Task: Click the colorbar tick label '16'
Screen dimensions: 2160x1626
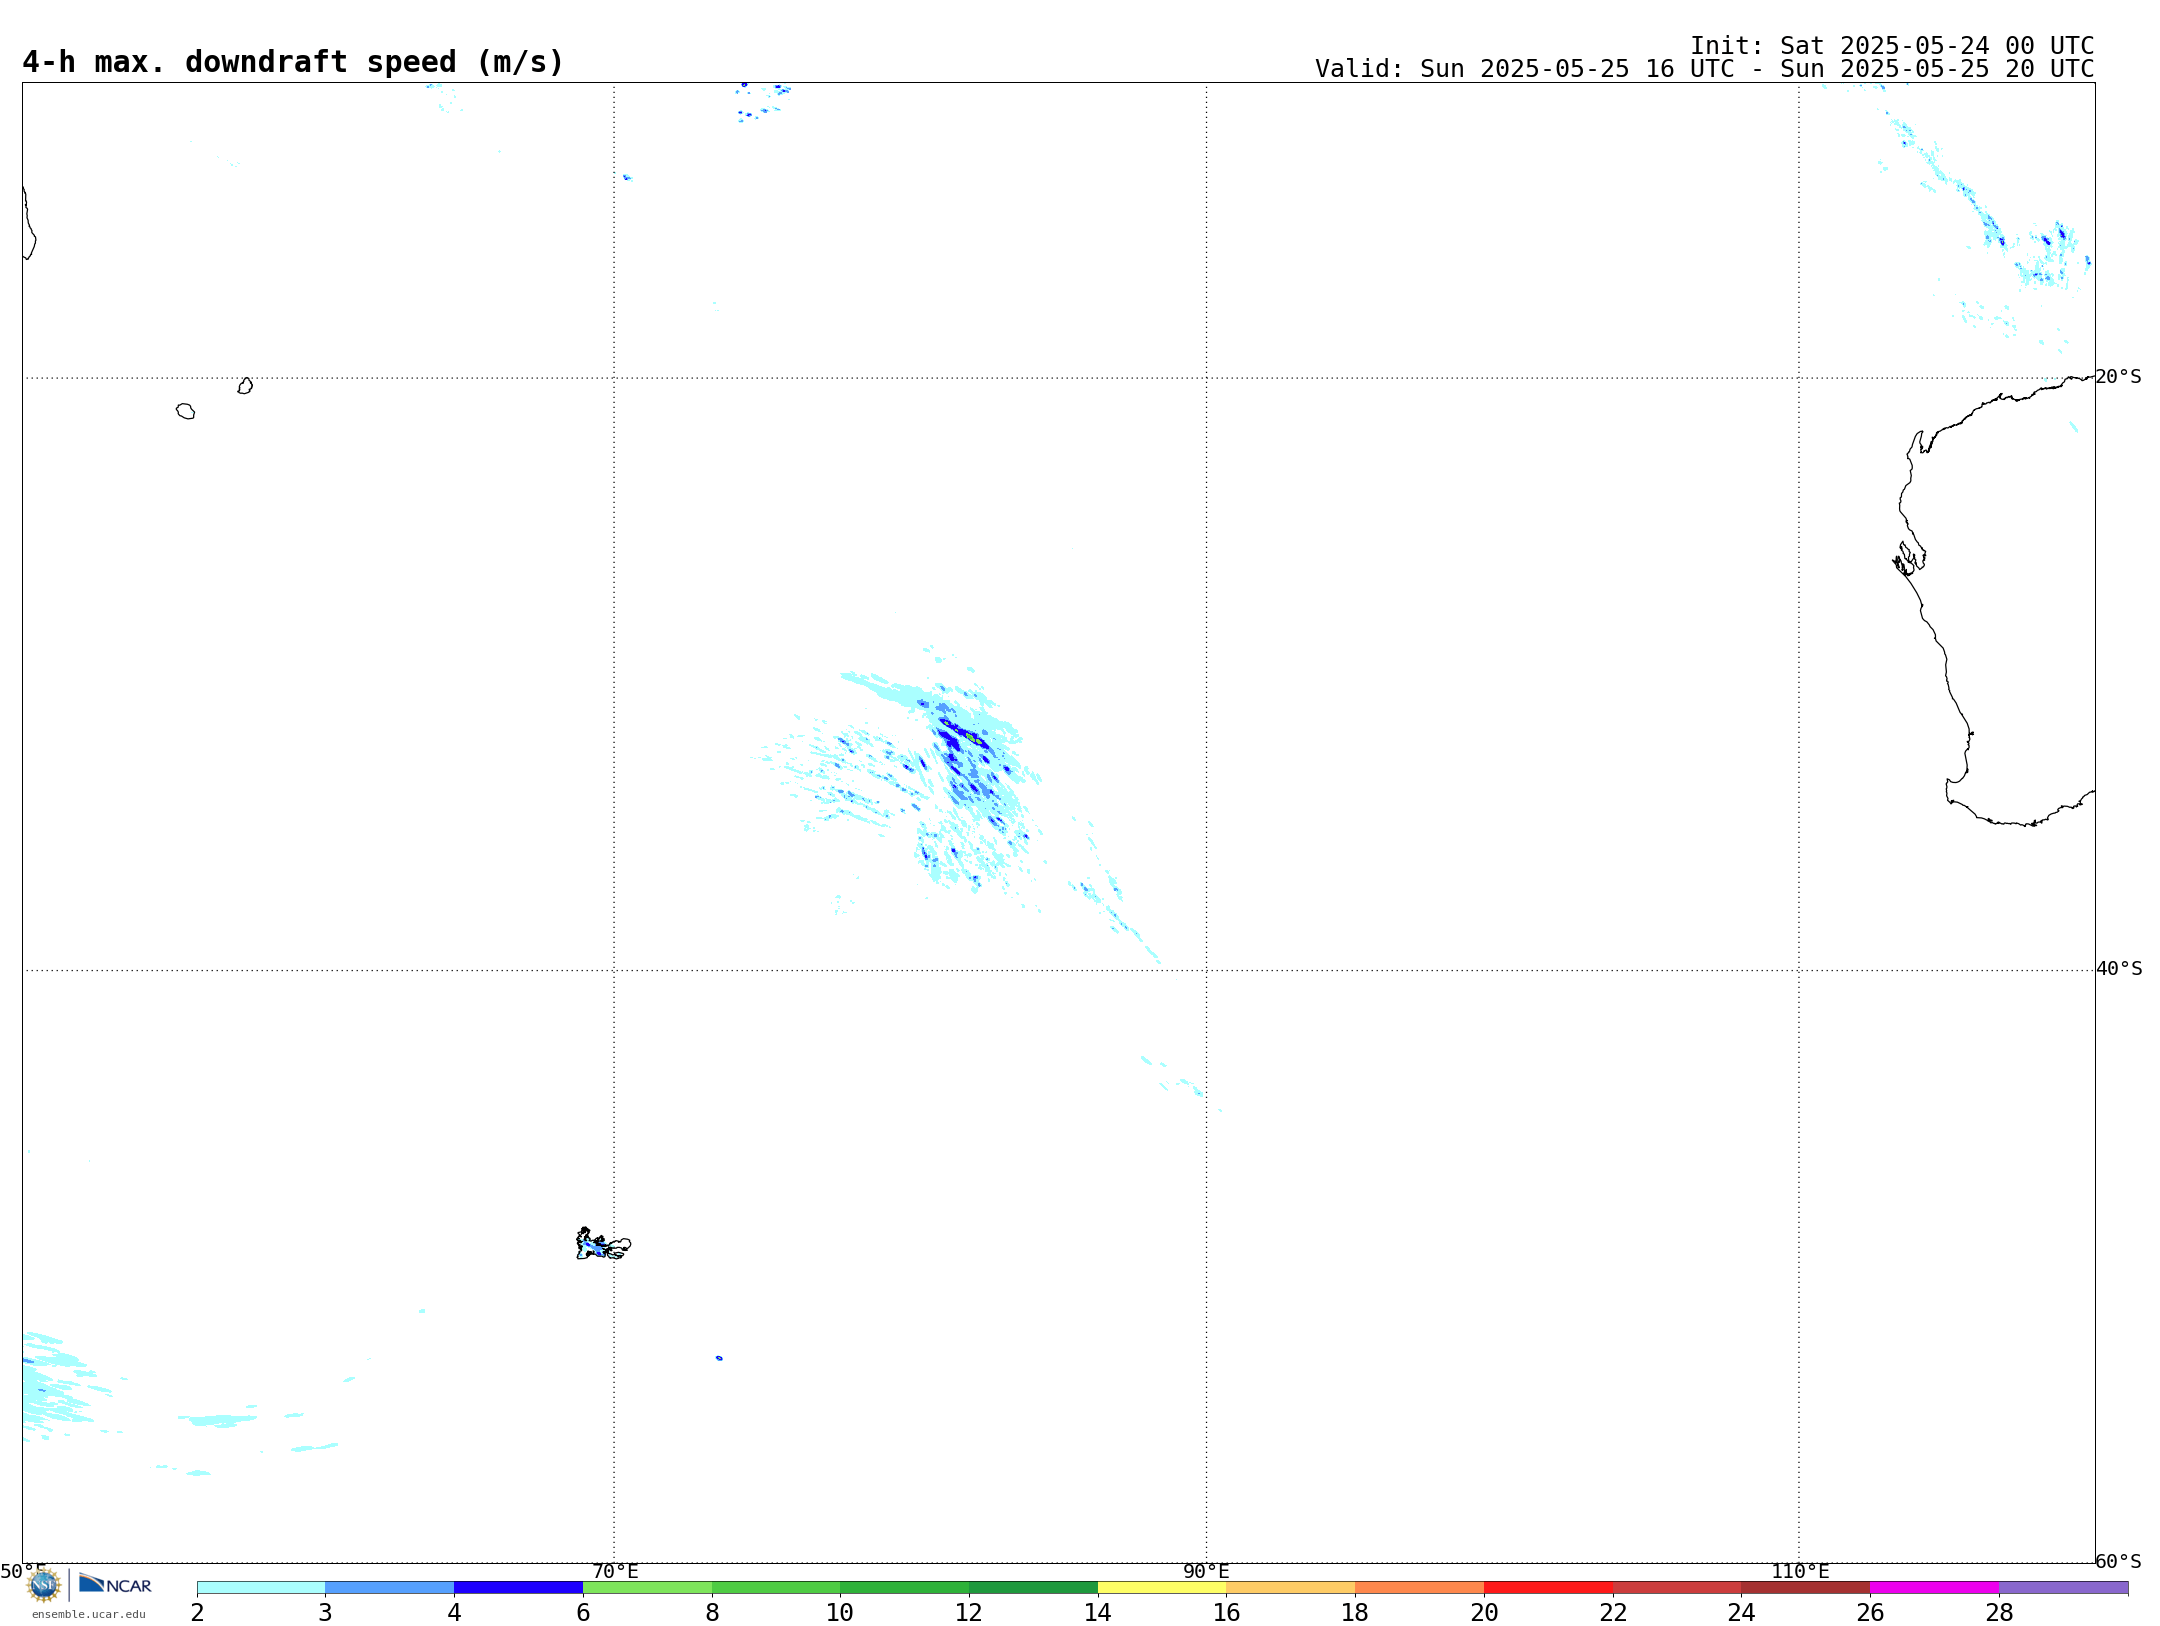Action: point(1227,1612)
